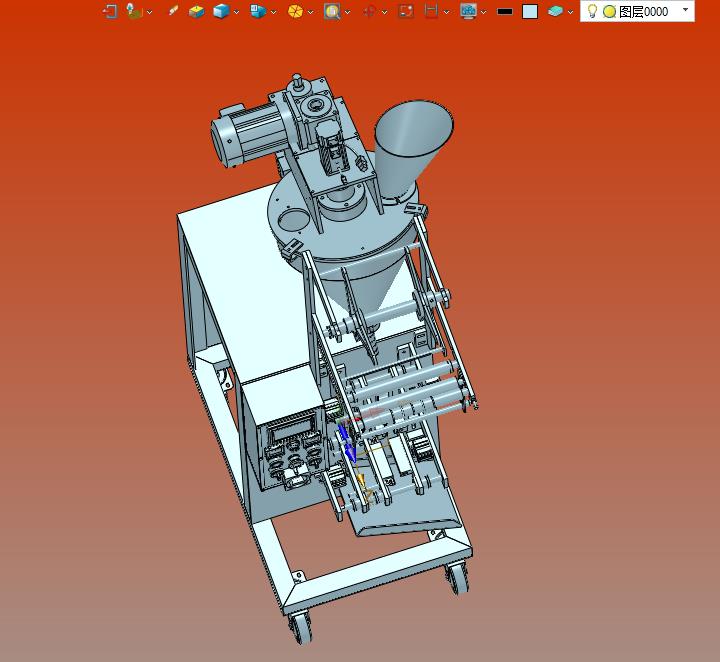Click the blue shaded cube icon
Image resolution: width=720 pixels, height=662 pixels.
click(x=221, y=11)
